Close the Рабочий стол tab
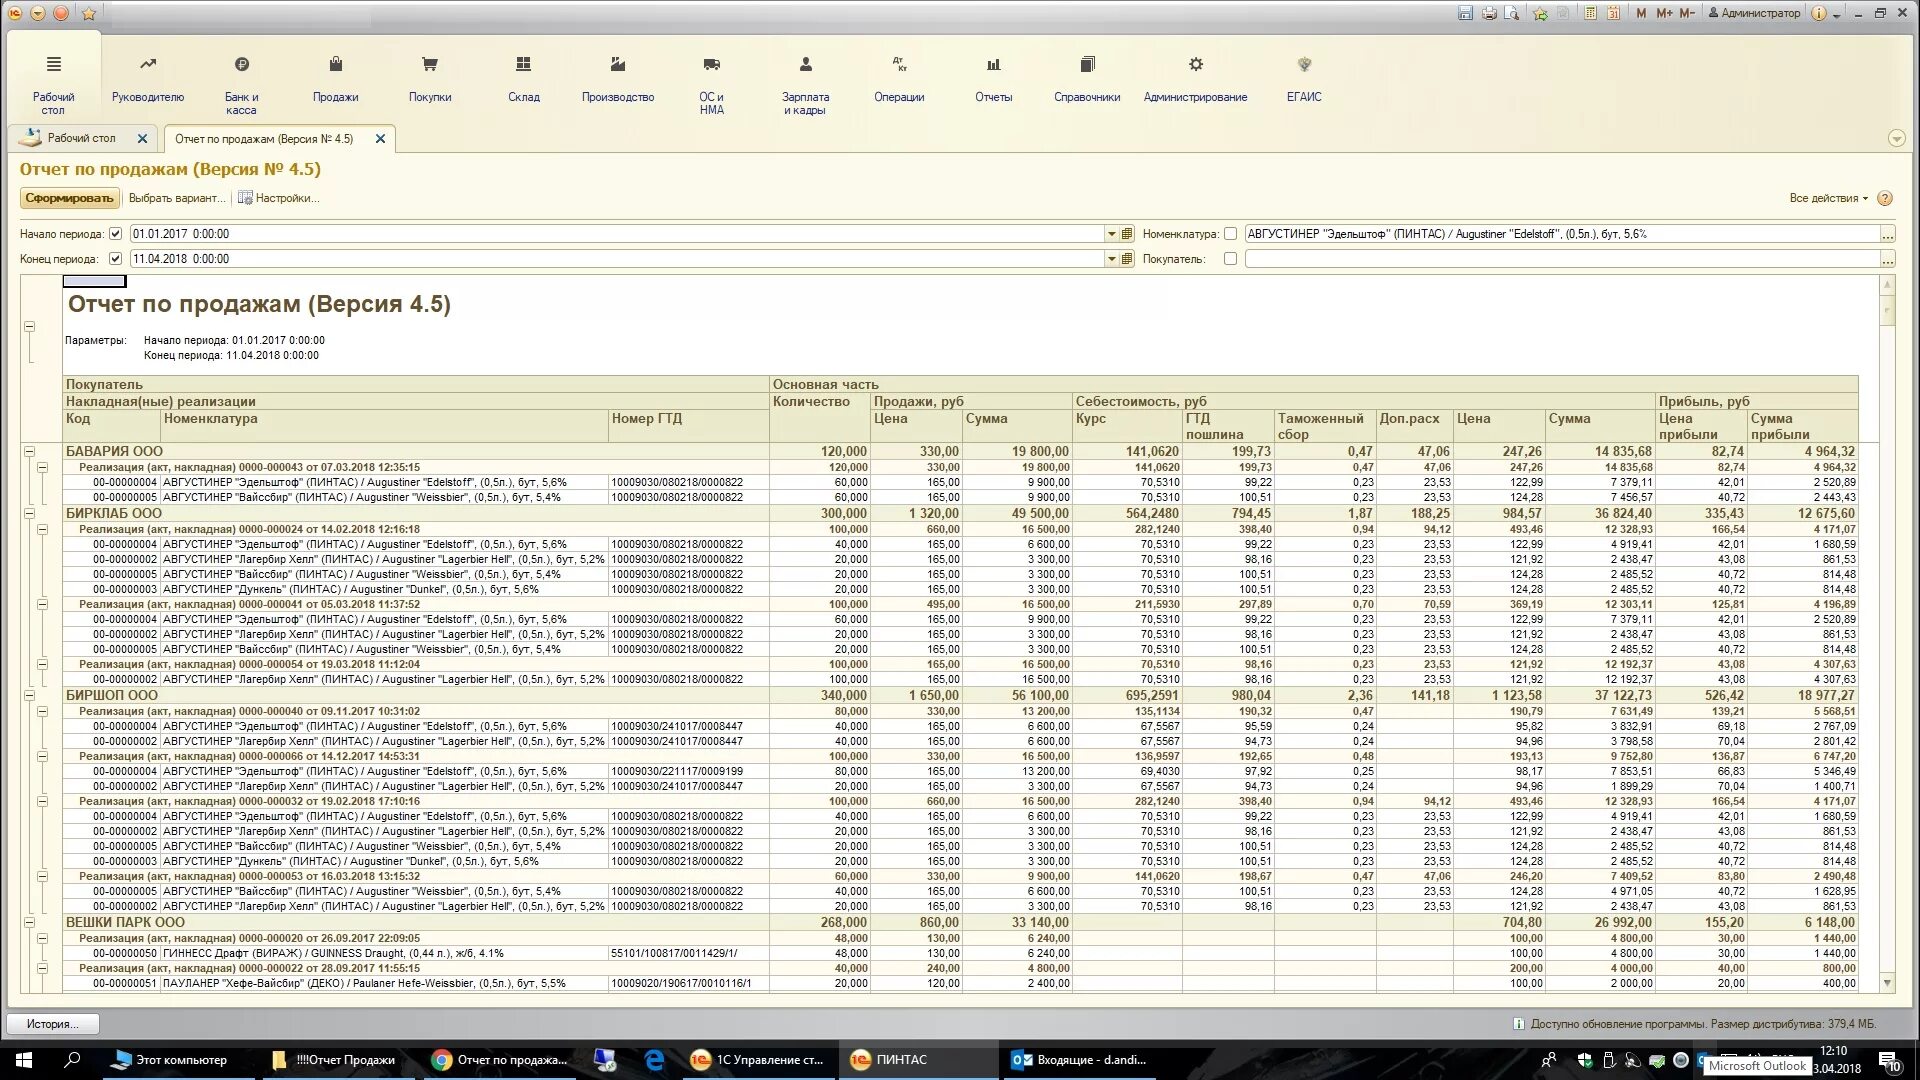Image resolution: width=1920 pixels, height=1080 pixels. click(142, 139)
